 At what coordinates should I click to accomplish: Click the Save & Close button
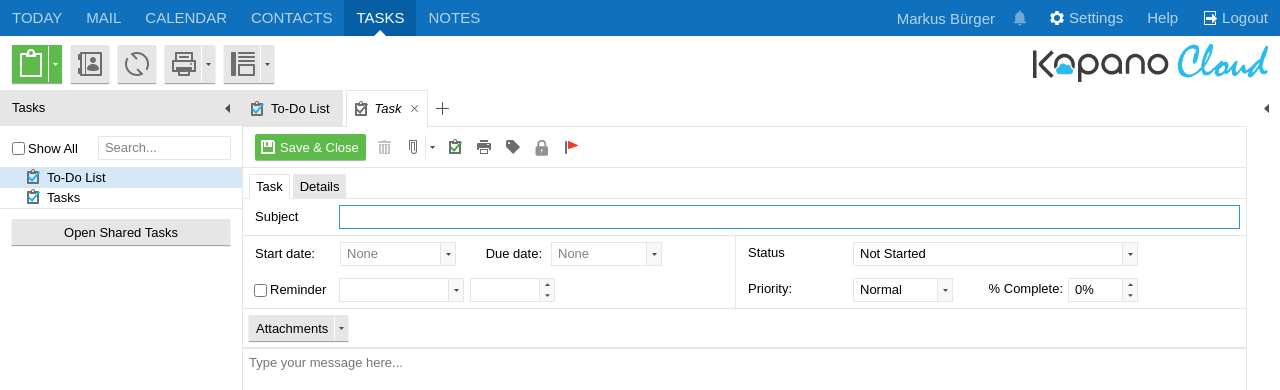310,147
